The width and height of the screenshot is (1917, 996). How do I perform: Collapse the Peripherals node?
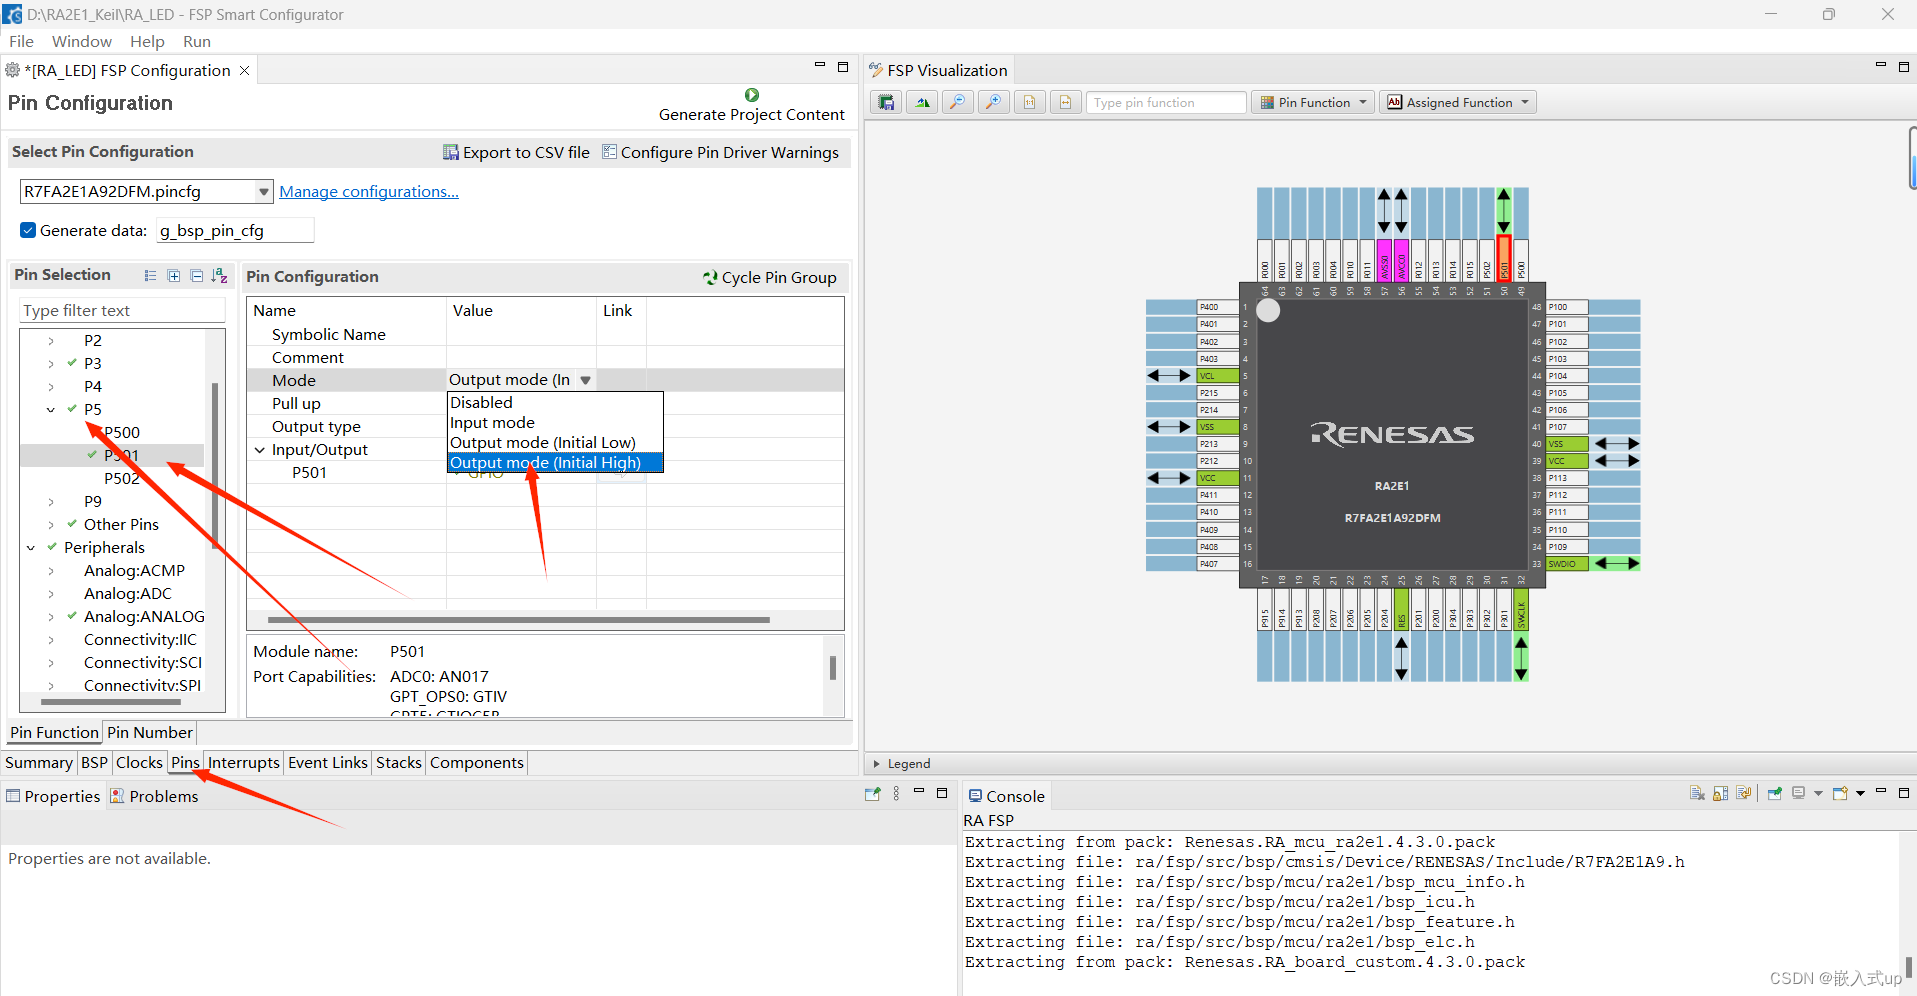coord(31,548)
